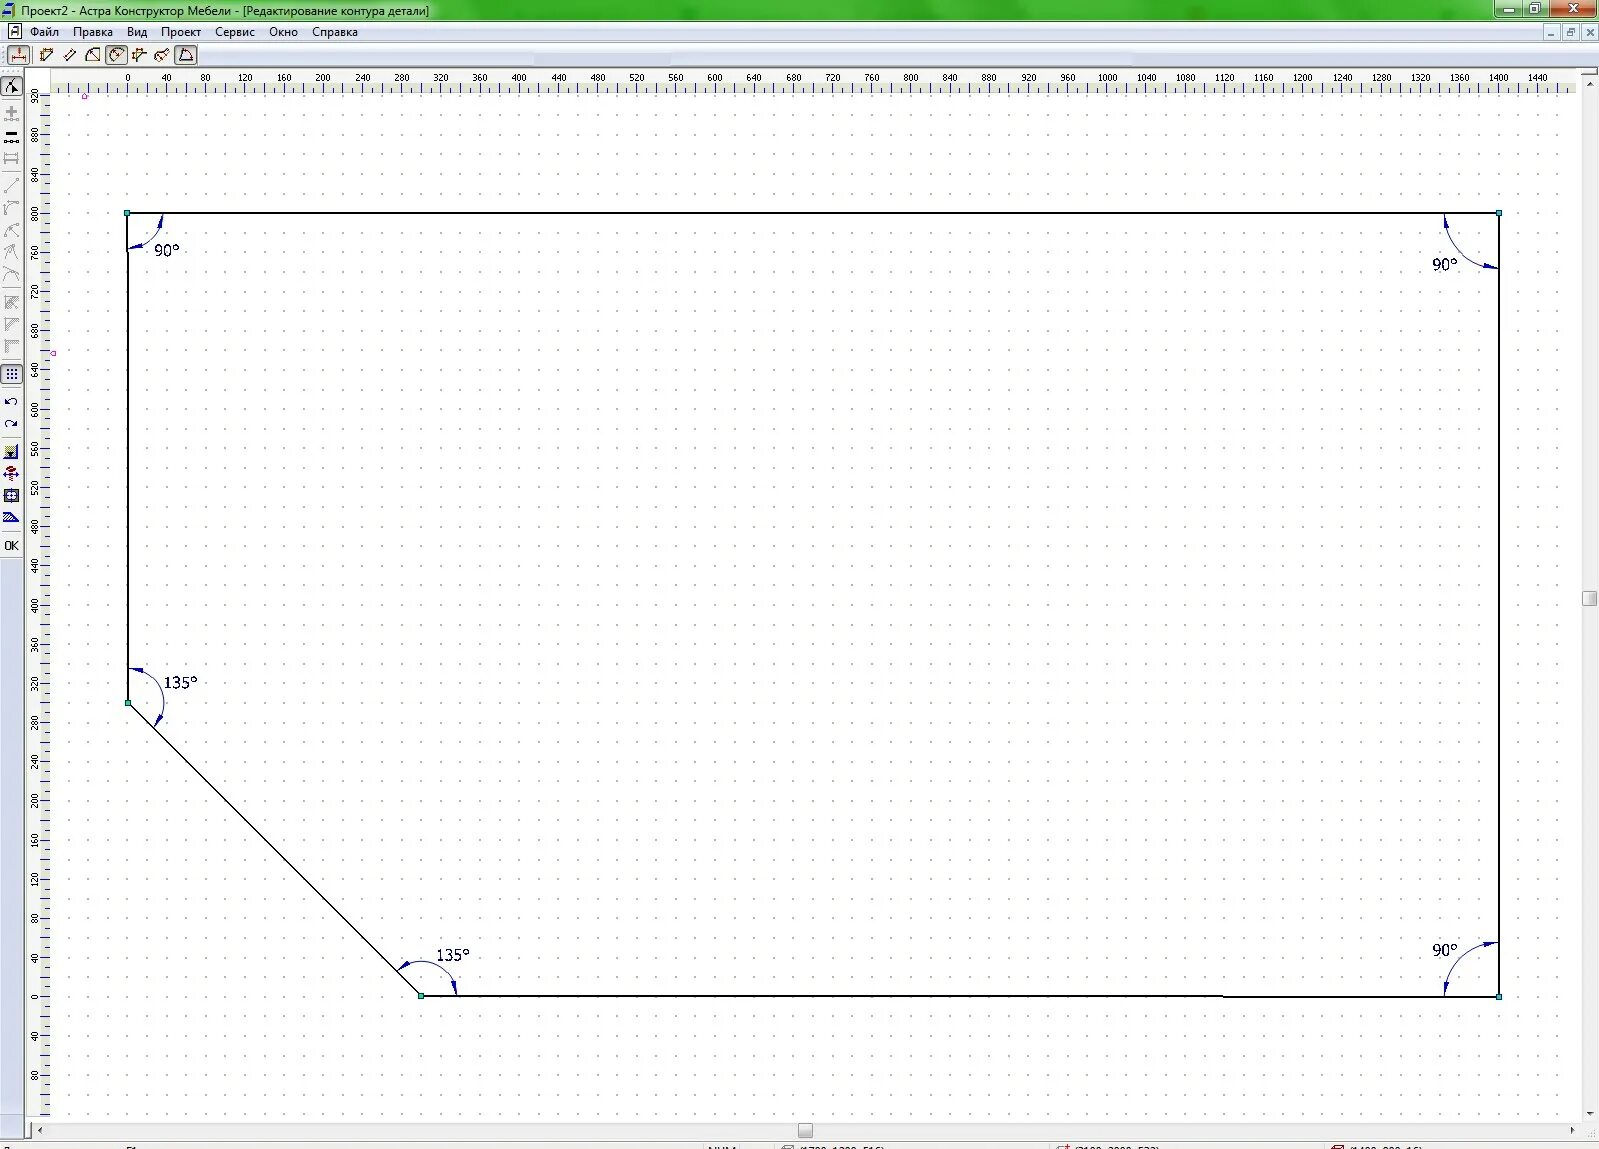
Task: Click the L-shaped corner notch tool
Action: (x=11, y=346)
